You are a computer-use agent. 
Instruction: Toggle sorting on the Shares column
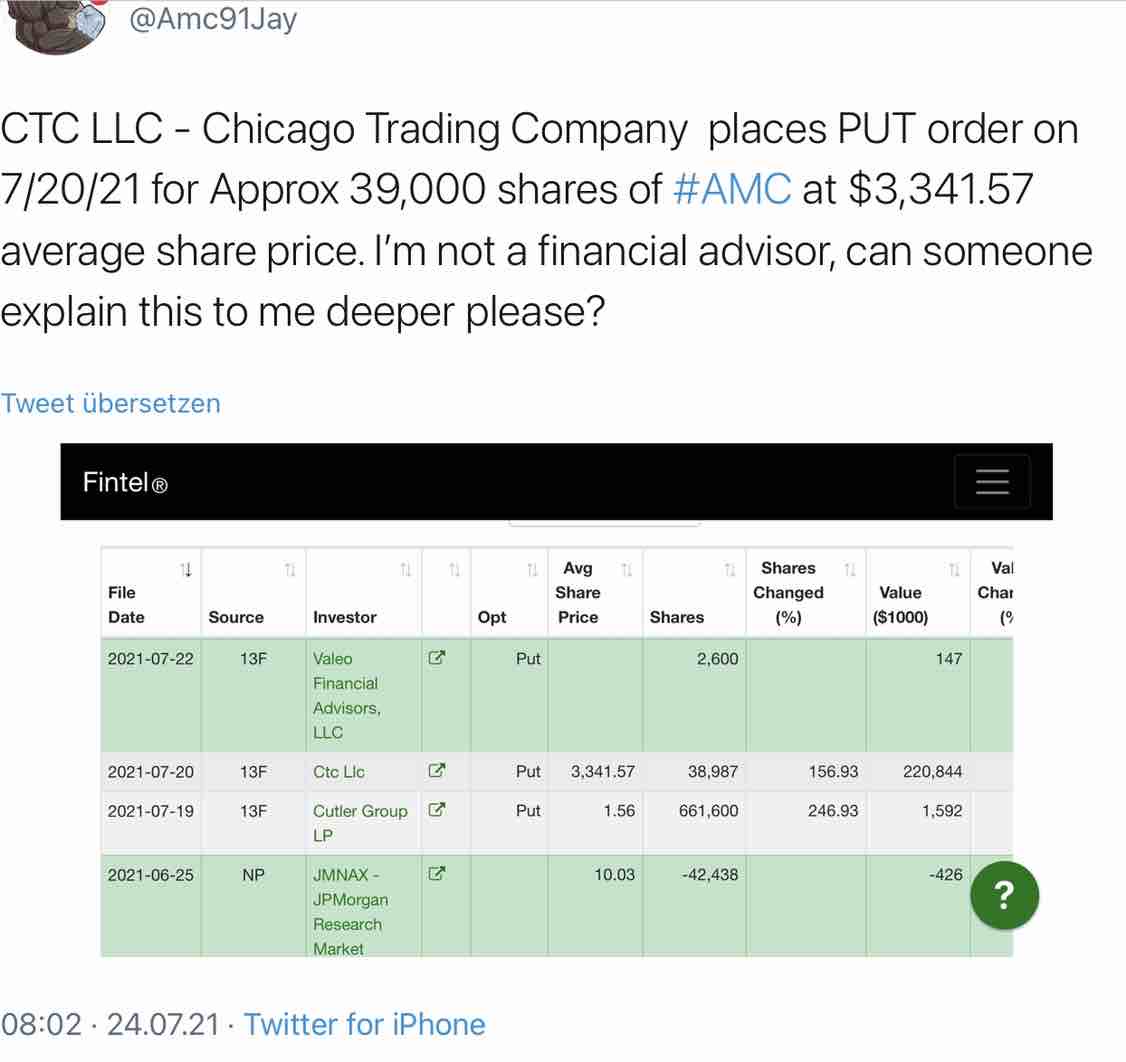point(728,568)
